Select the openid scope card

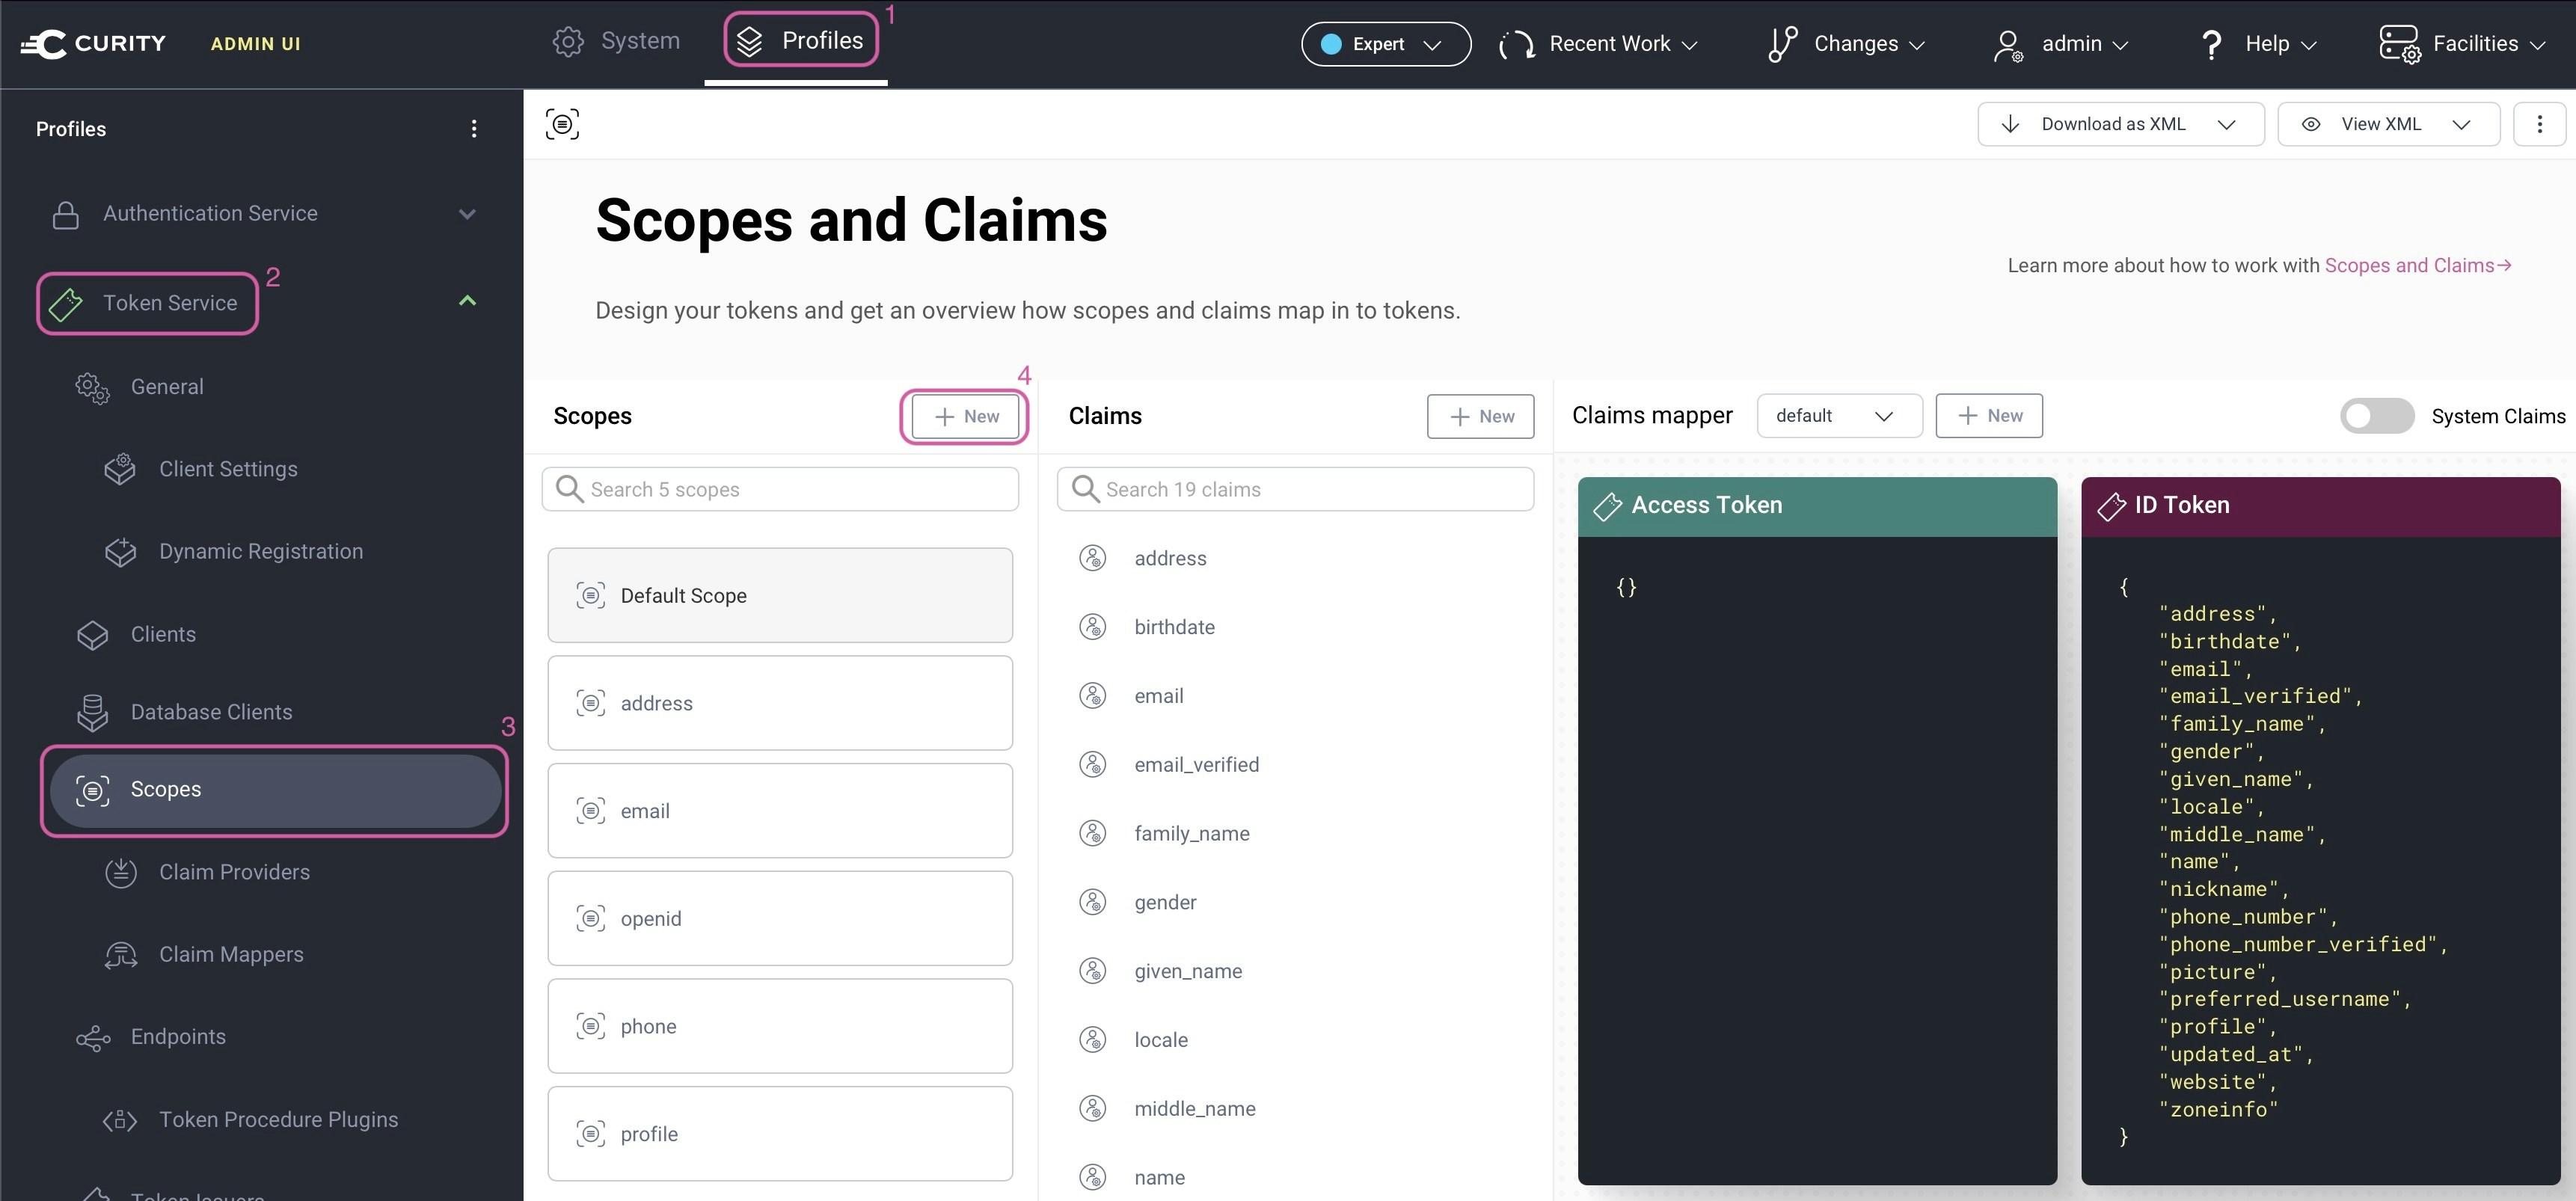(780, 918)
